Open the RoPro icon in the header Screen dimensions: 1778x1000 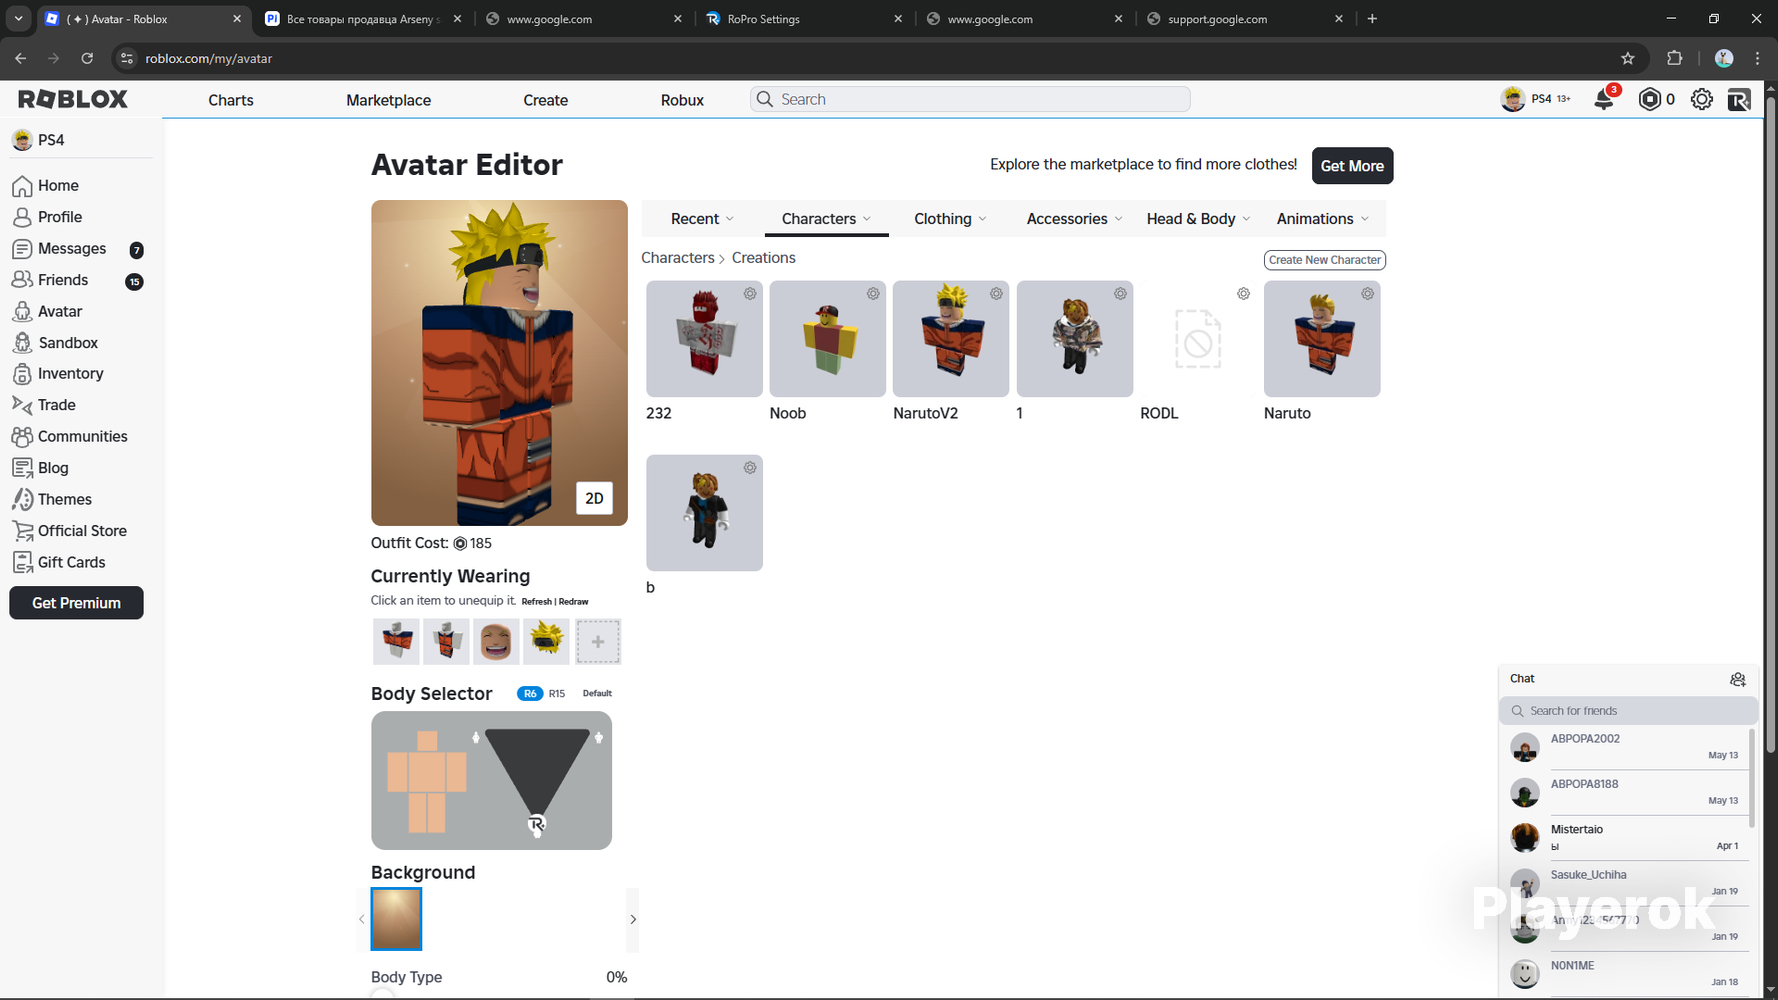pyautogui.click(x=1739, y=99)
